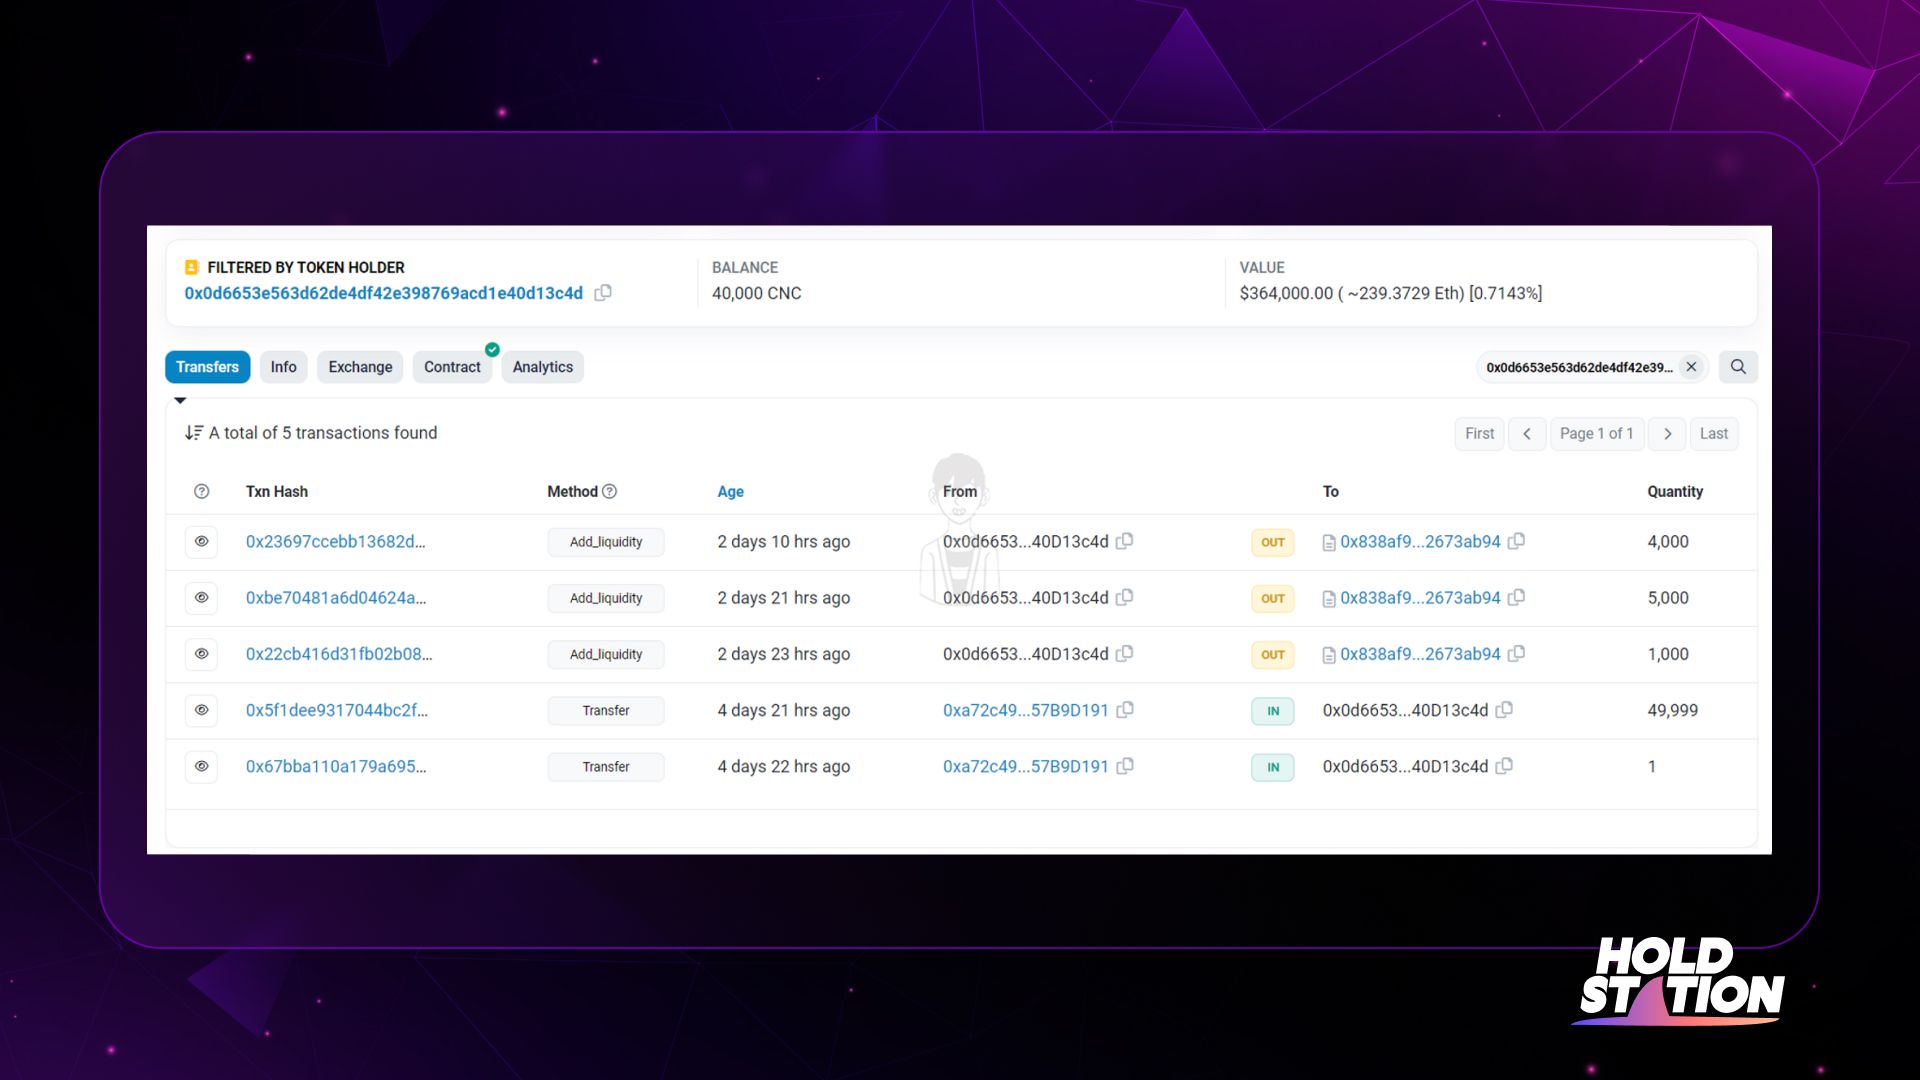Click the Method help question icon

(610, 491)
